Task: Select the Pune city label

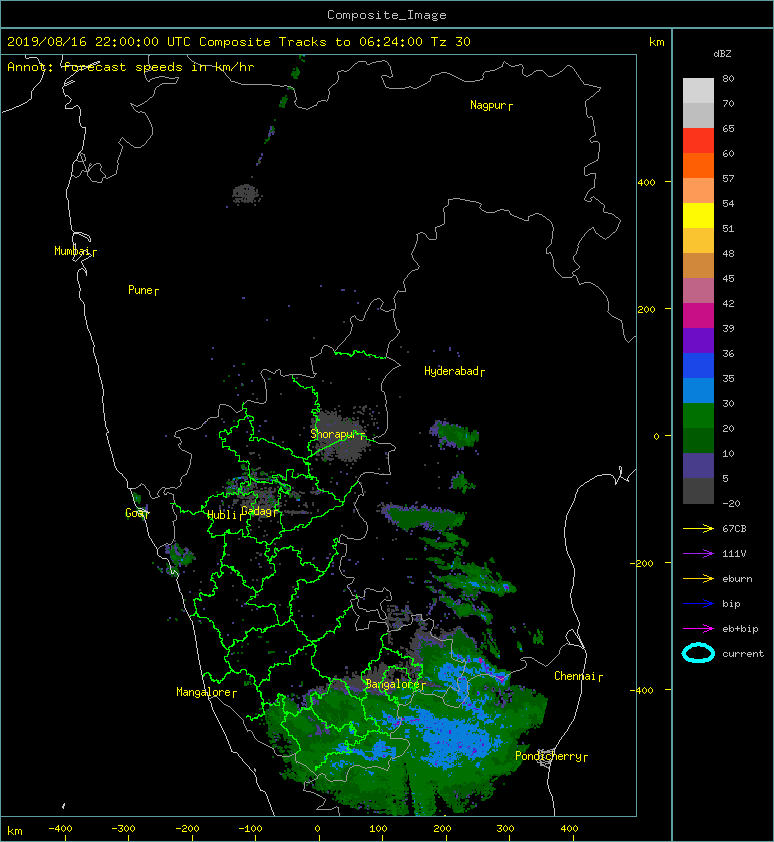Action: pyautogui.click(x=141, y=290)
